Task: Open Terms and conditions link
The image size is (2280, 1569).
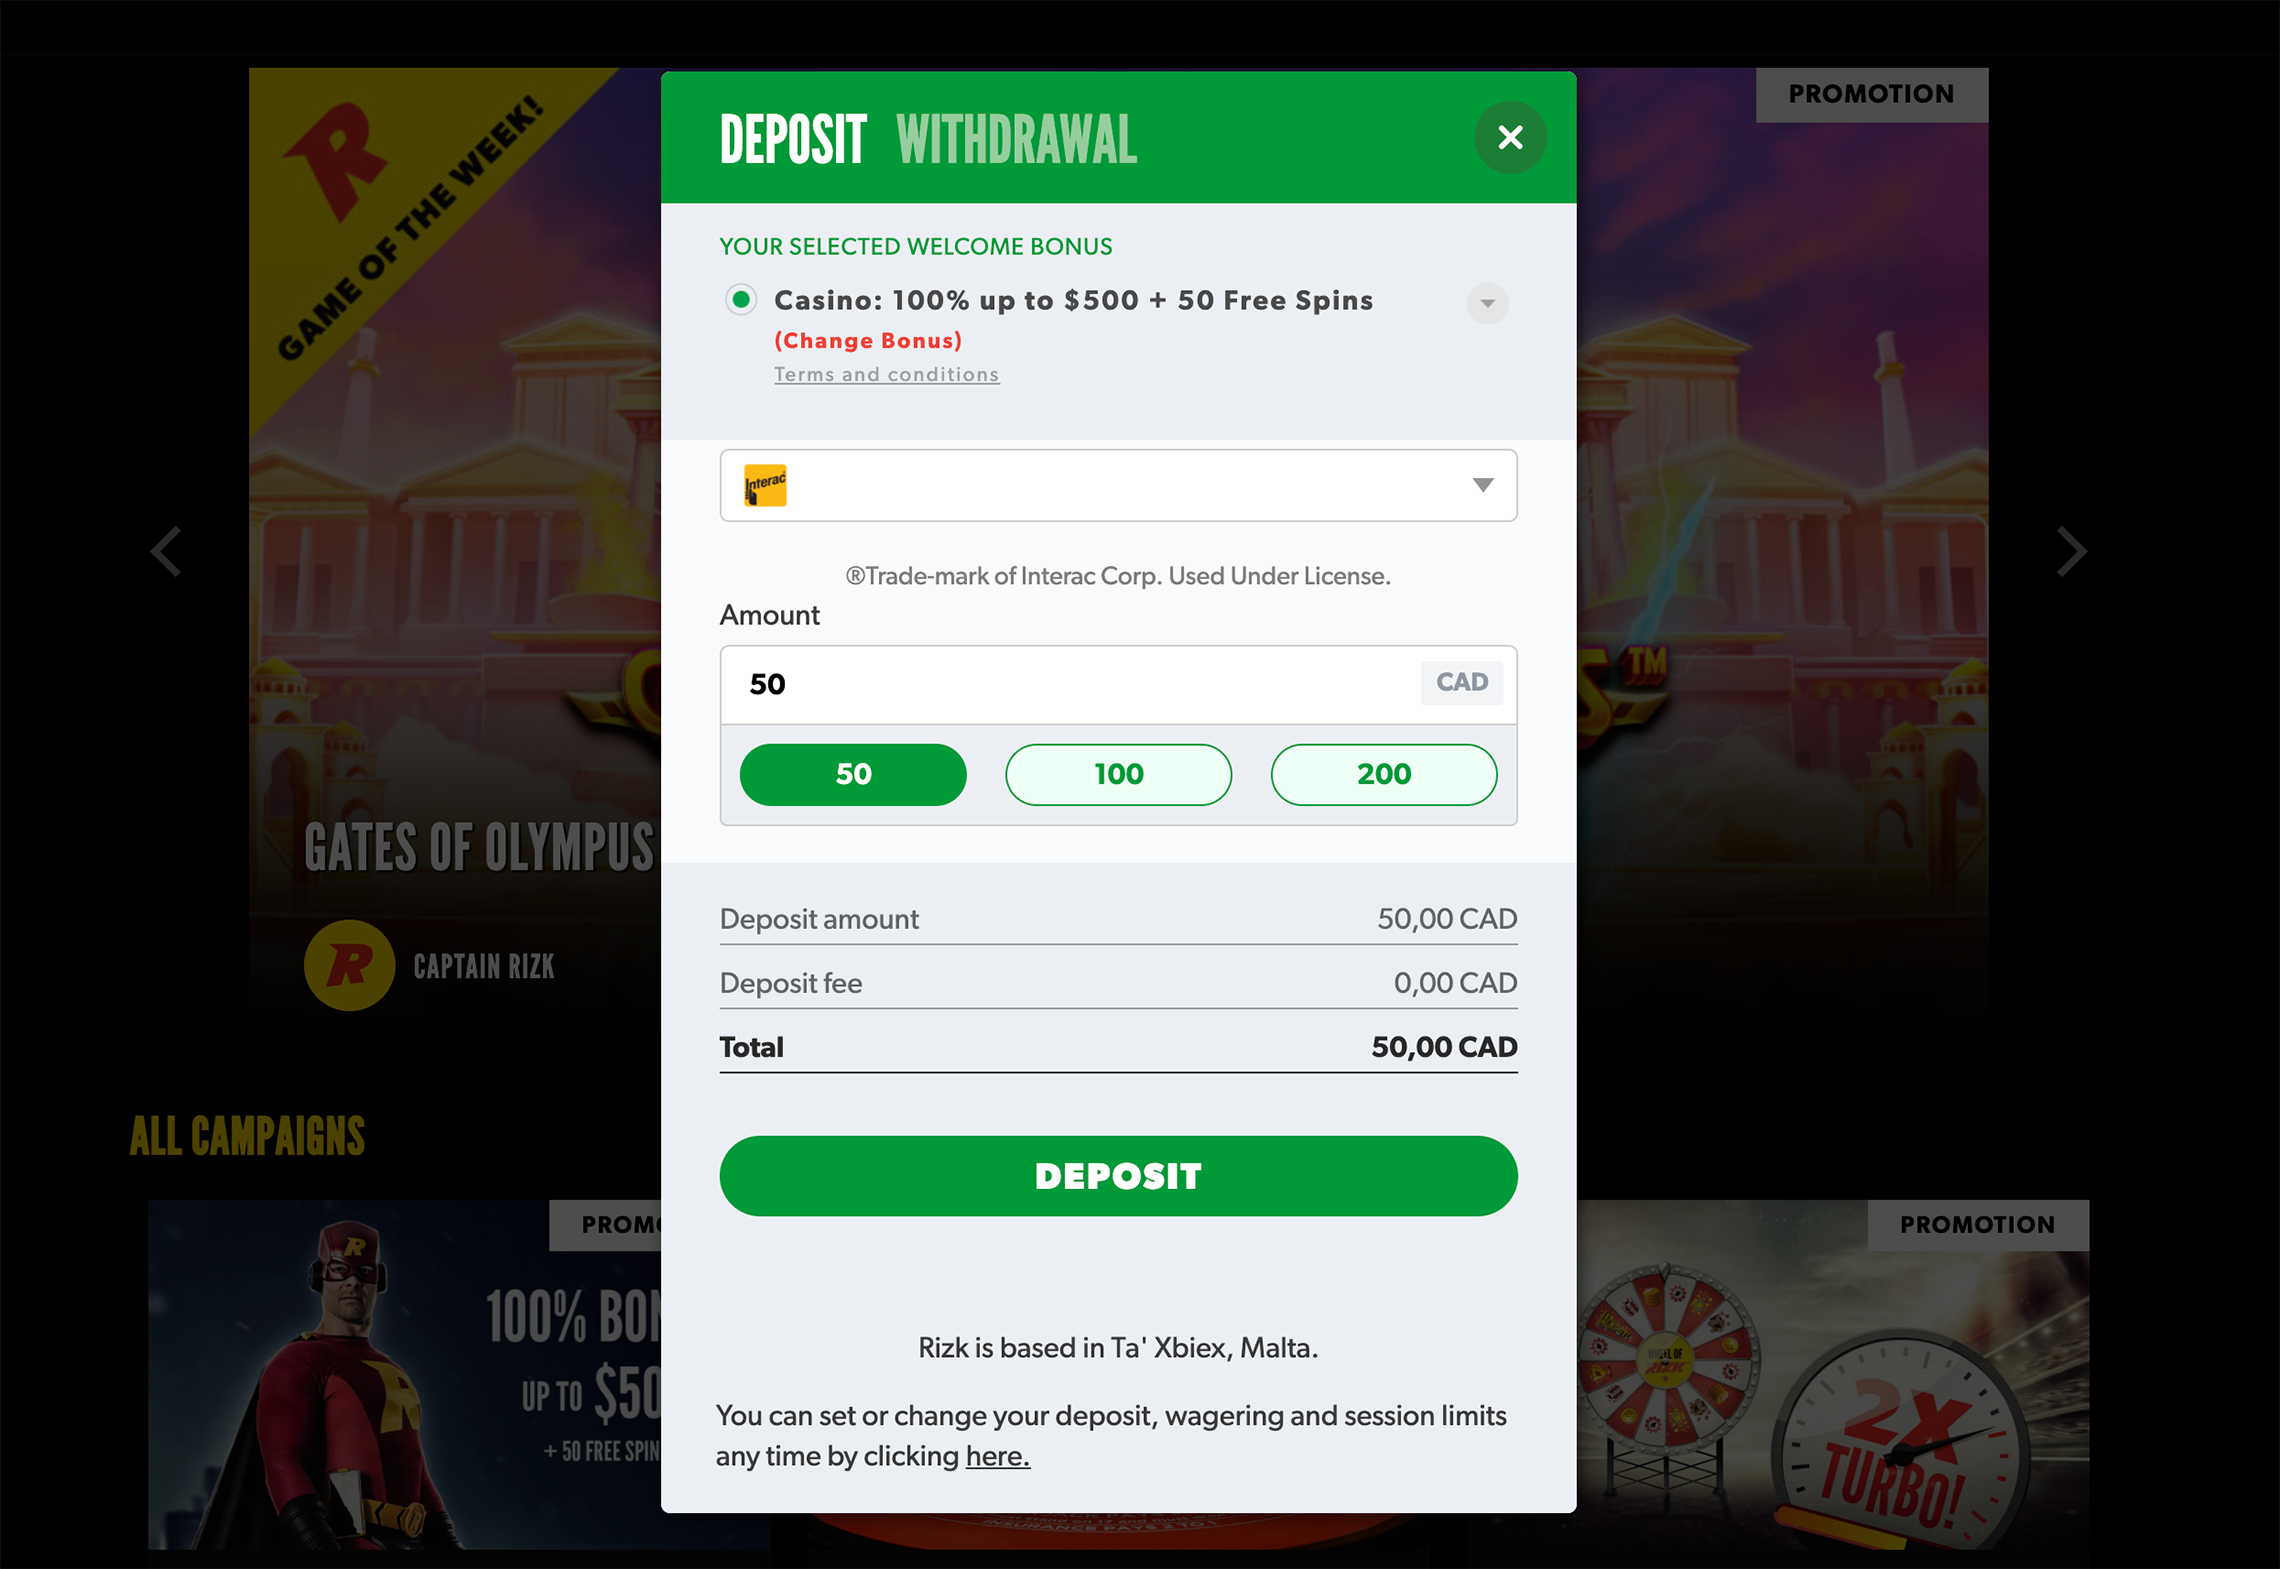Action: point(887,374)
